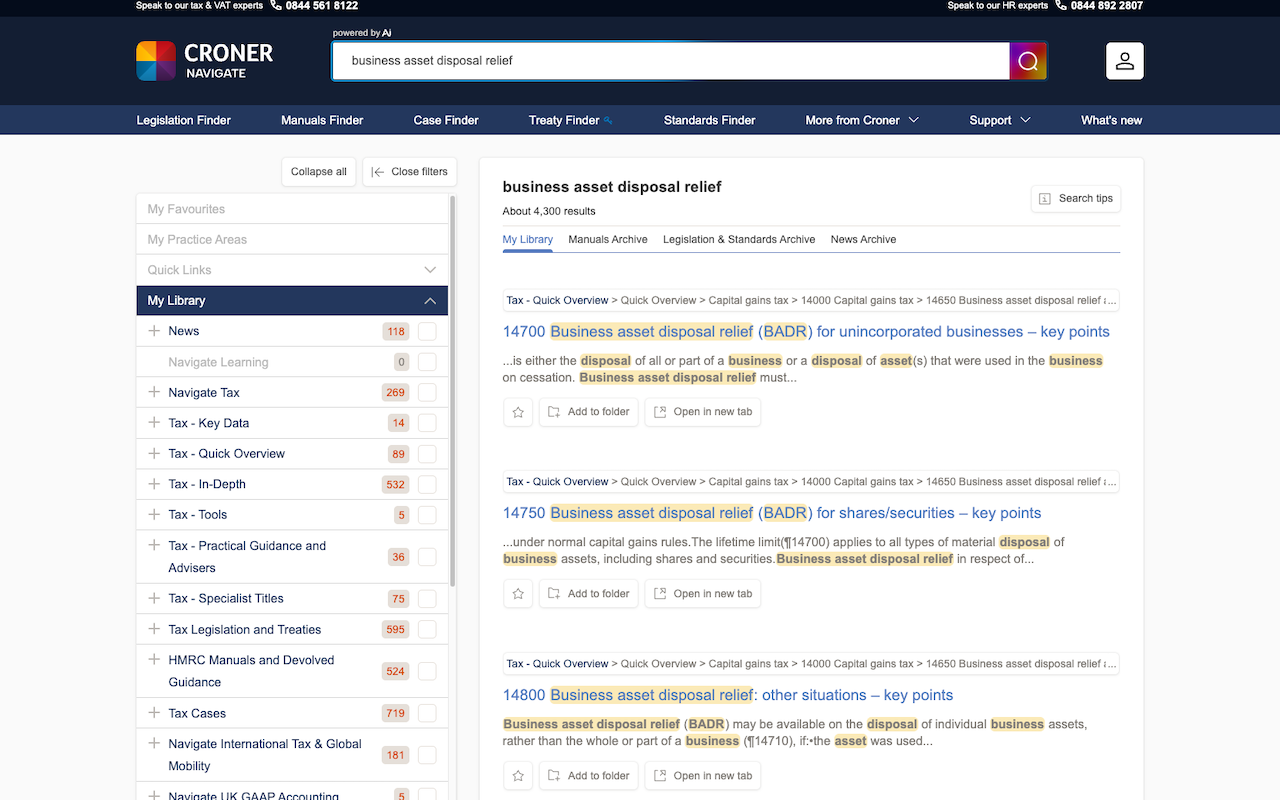The height and width of the screenshot is (800, 1280).
Task: Click the Treaty Finder key icon
Action: click(x=608, y=120)
